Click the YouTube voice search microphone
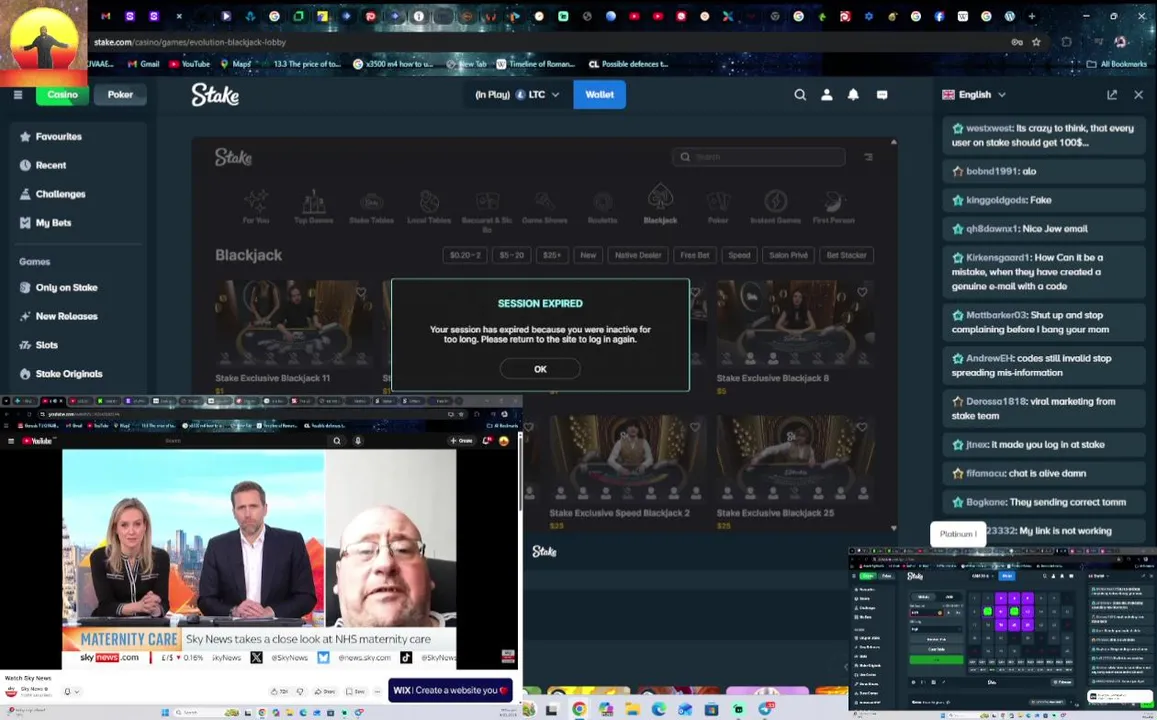This screenshot has height=720, width=1157. point(358,440)
